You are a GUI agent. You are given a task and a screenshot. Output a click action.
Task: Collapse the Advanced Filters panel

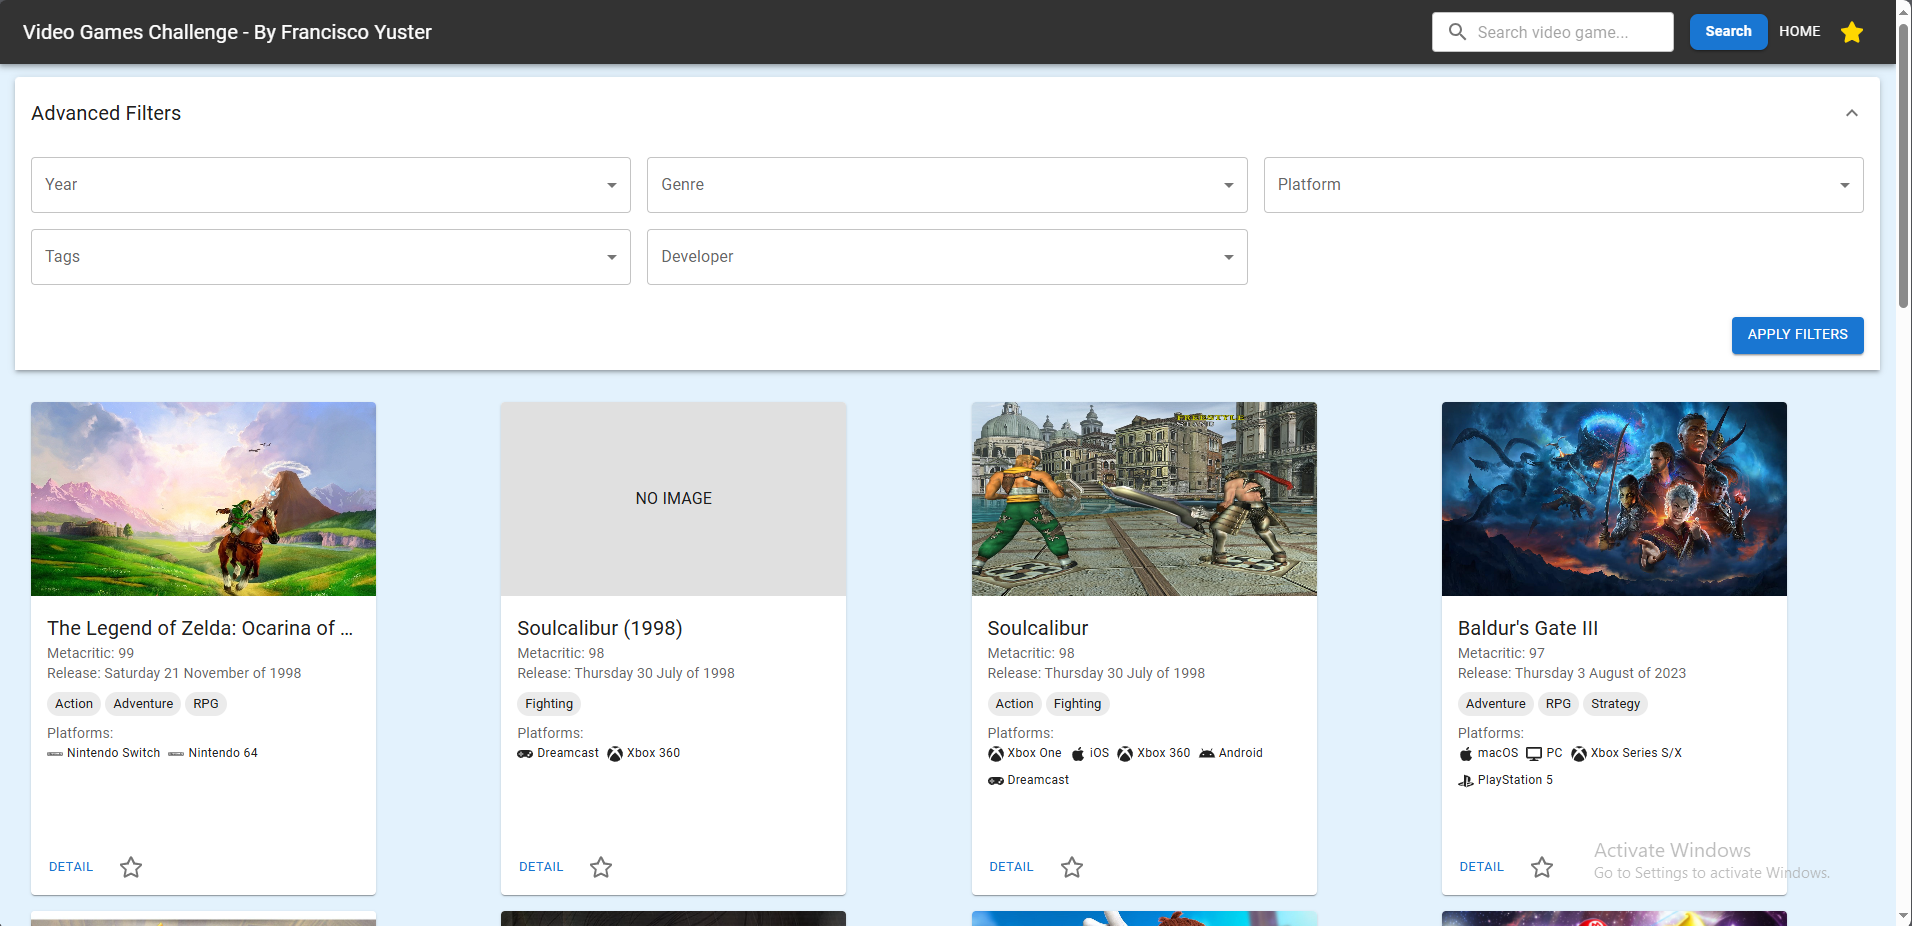click(x=1851, y=113)
